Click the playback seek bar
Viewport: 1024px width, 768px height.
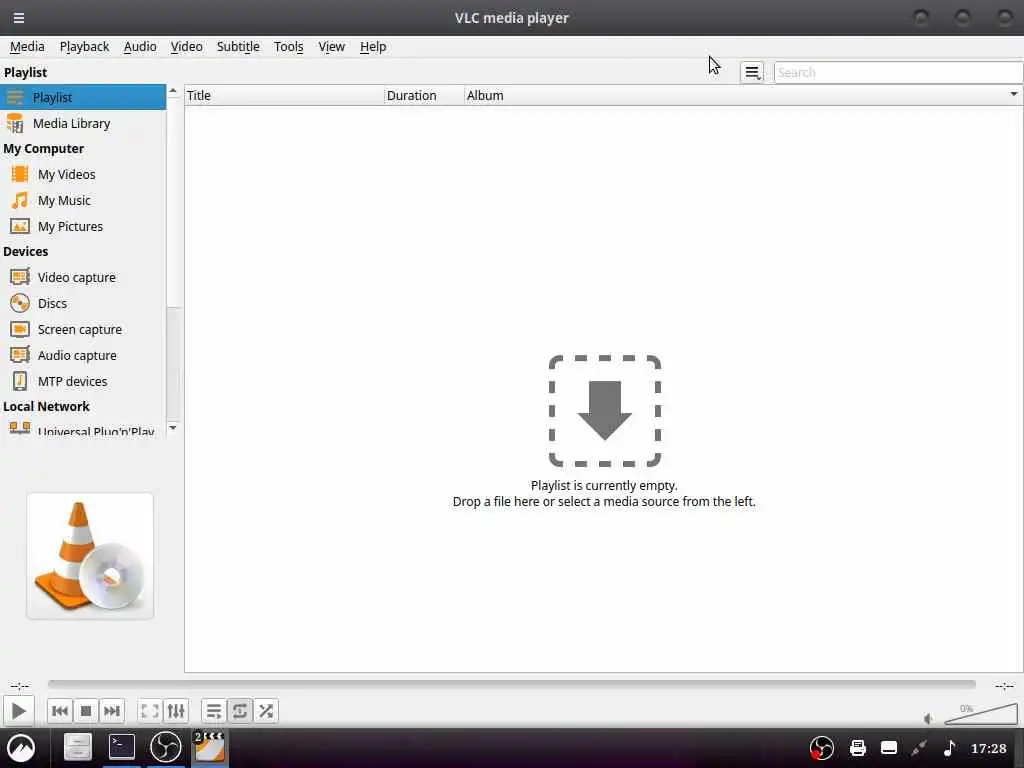(x=511, y=684)
